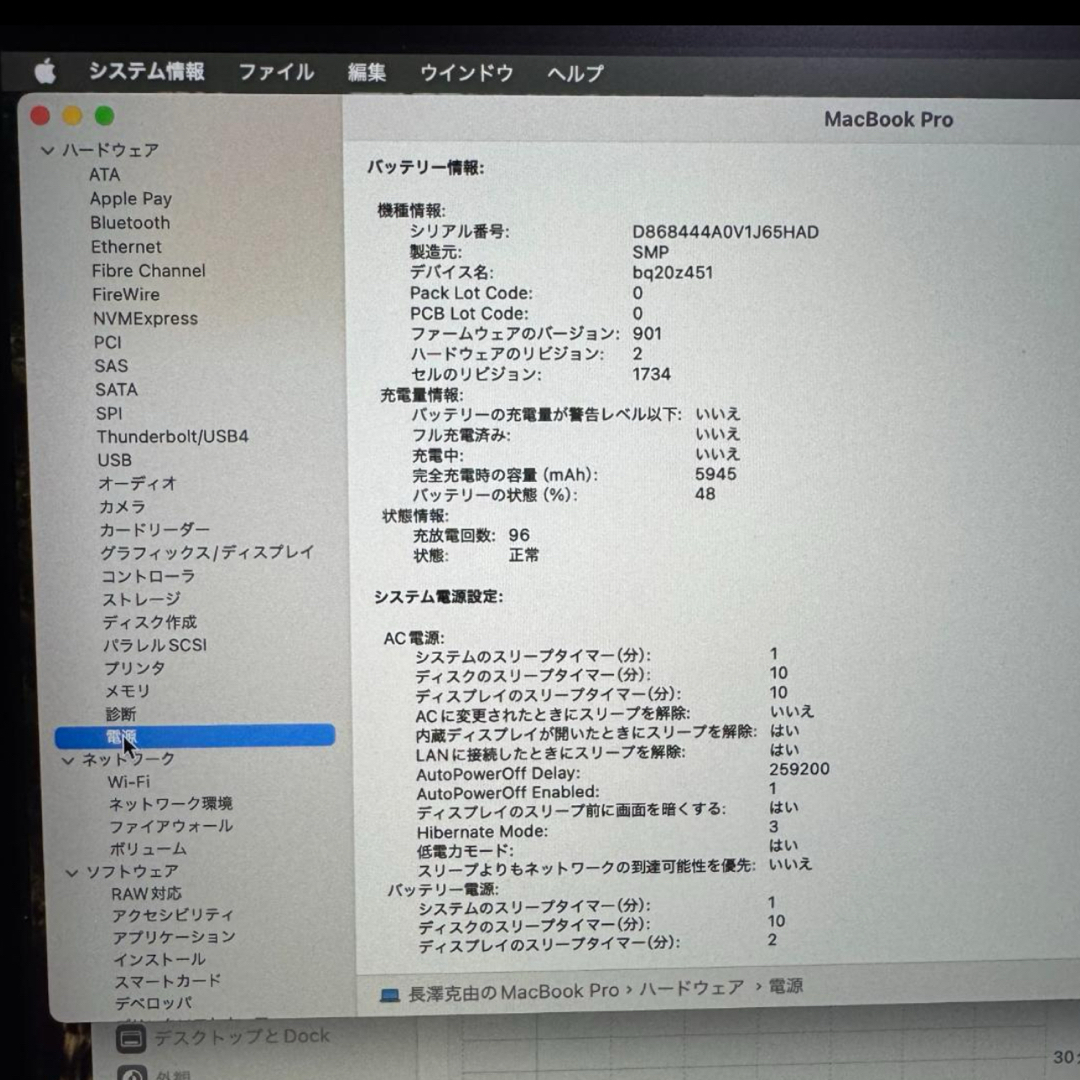Screen dimensions: 1080x1080
Task: Open the 編集 menu
Action: [x=366, y=72]
